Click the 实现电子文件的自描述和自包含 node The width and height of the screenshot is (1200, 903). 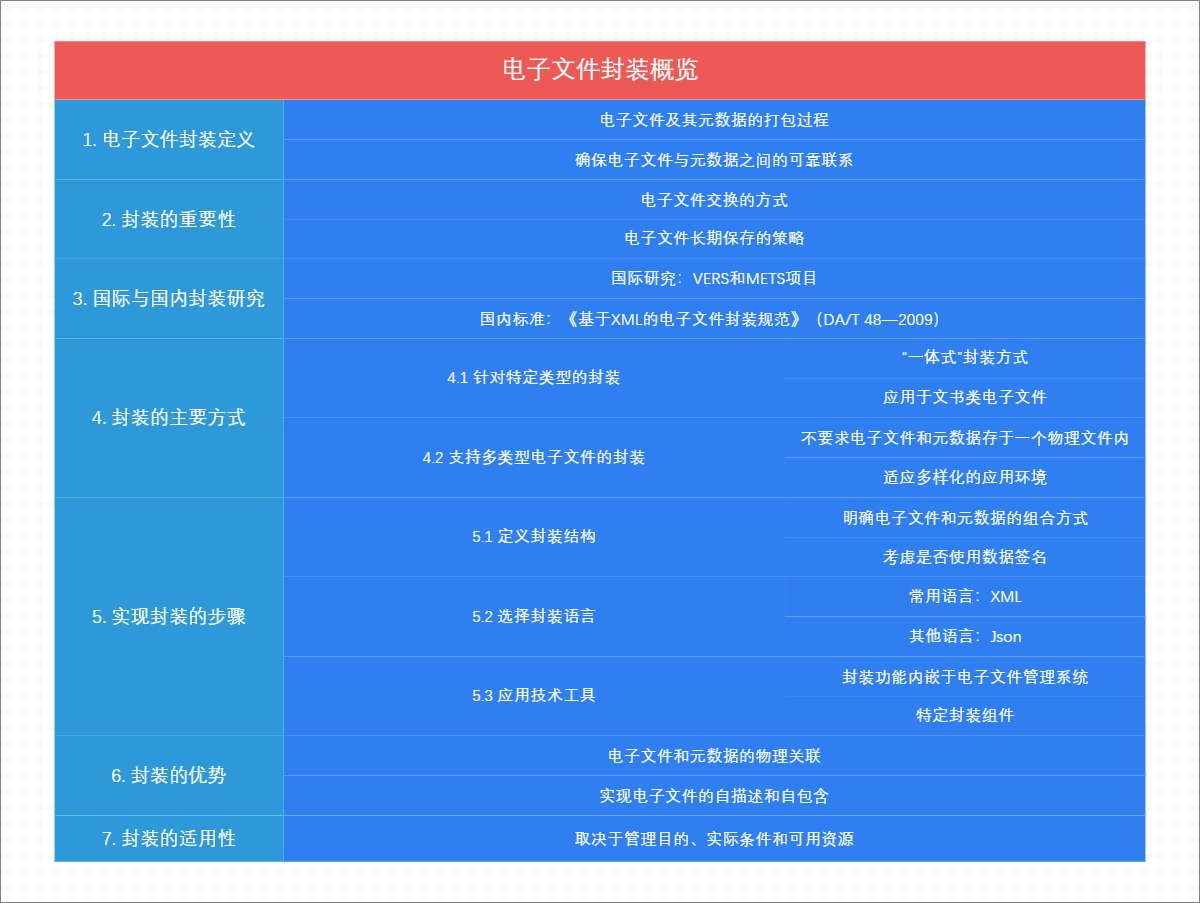[x=716, y=797]
